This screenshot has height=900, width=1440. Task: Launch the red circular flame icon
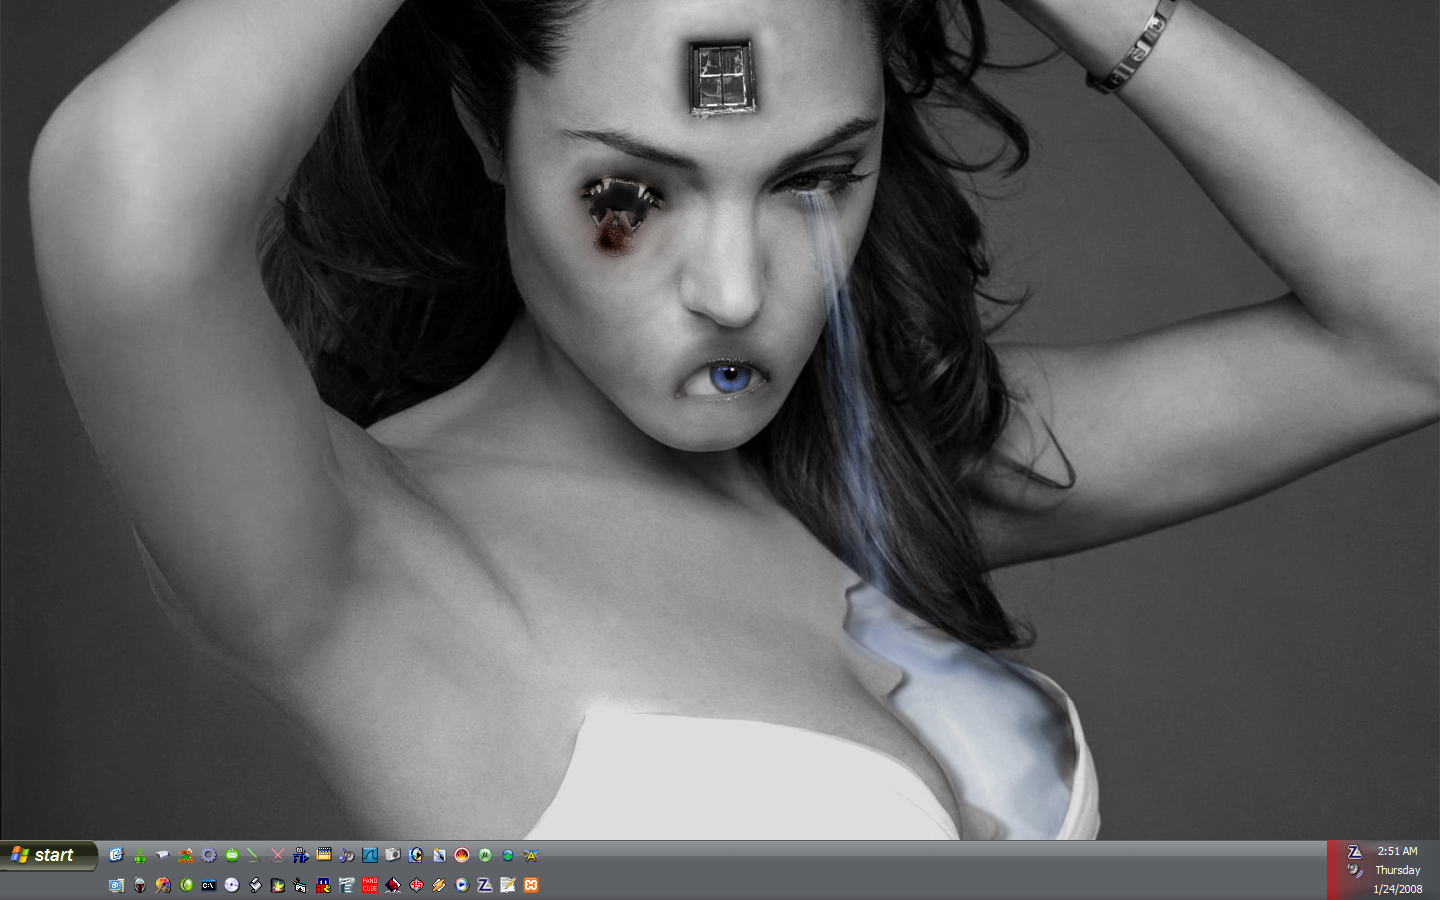coord(461,855)
